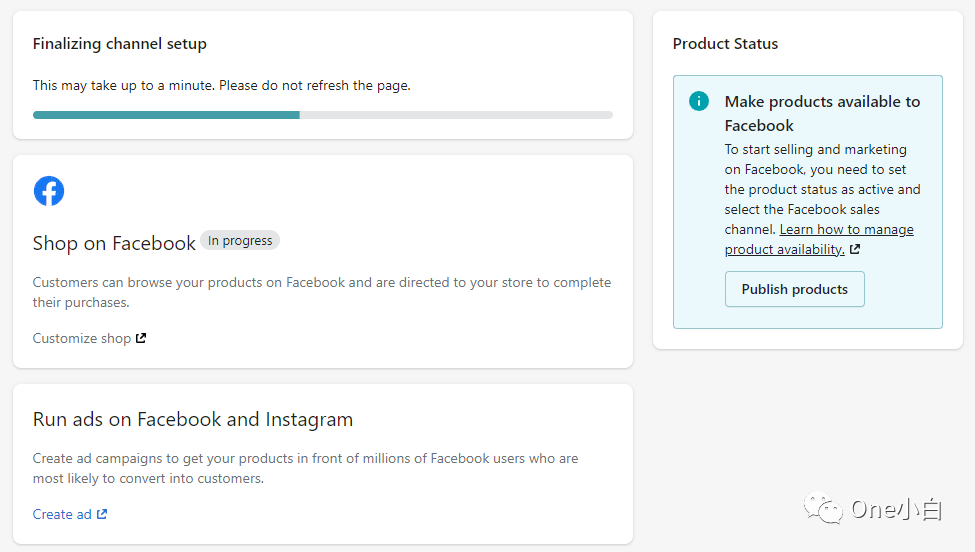The image size is (975, 552).
Task: Open Learn how to manage product availability link
Action: pyautogui.click(x=819, y=239)
